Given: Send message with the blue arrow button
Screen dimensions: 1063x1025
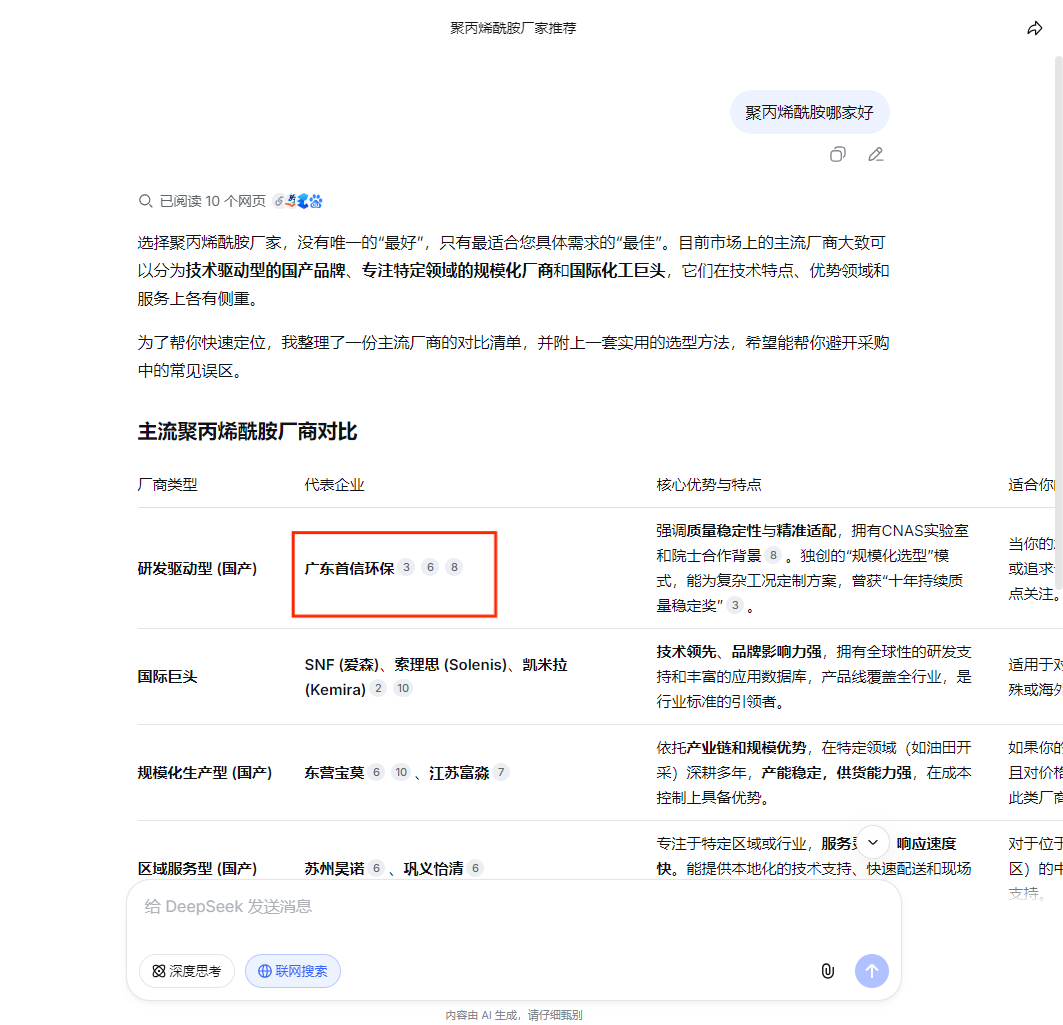Looking at the screenshot, I should (871, 970).
